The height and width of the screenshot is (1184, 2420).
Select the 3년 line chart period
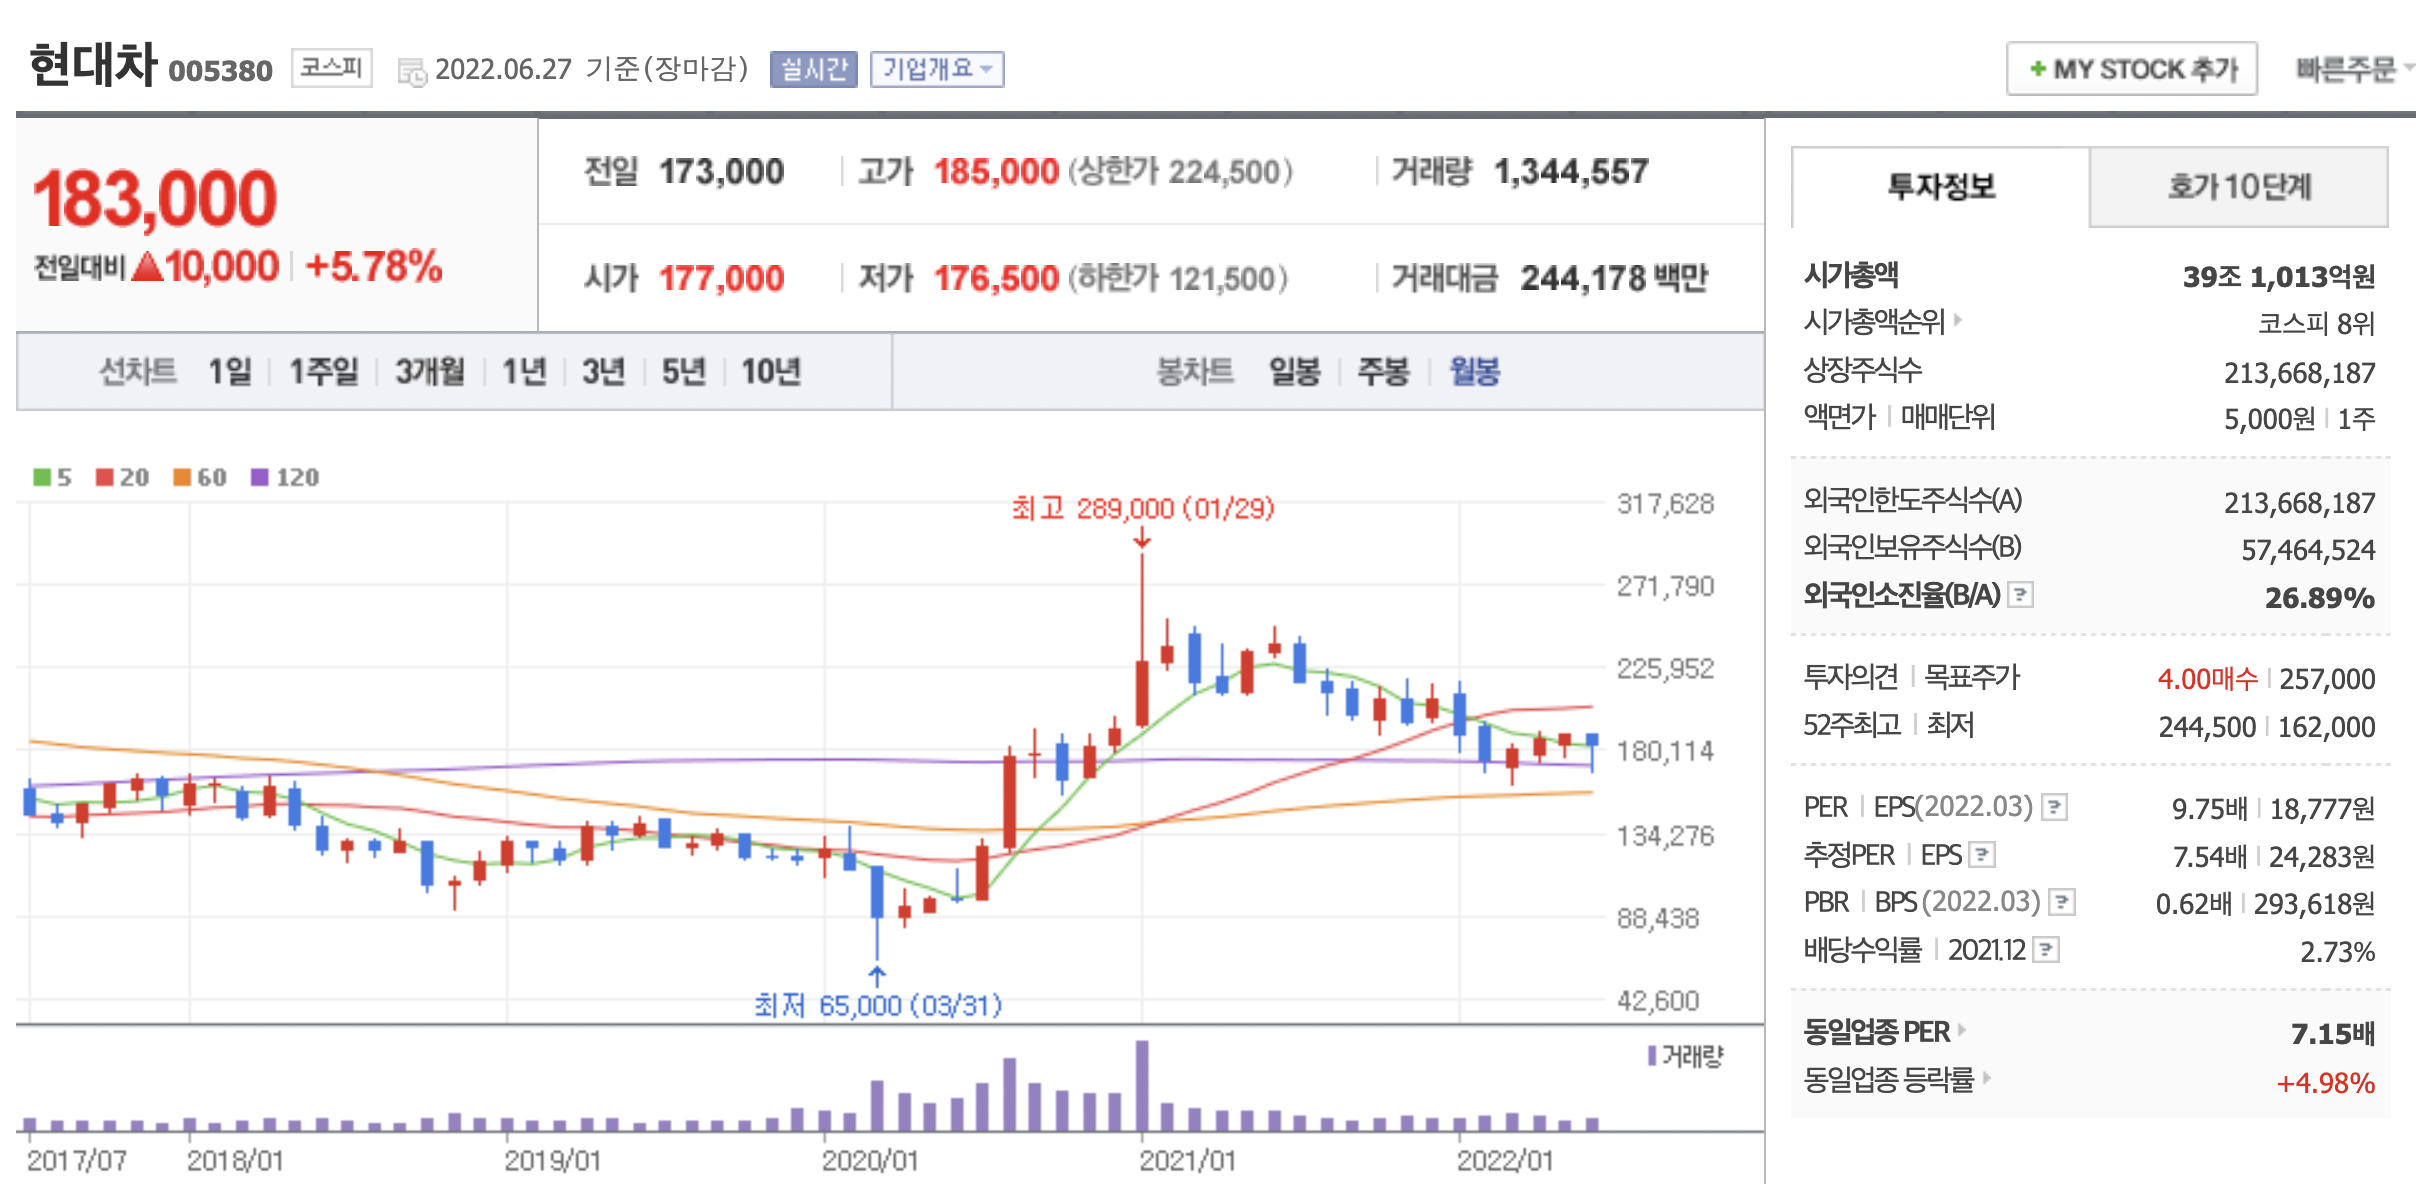[604, 372]
